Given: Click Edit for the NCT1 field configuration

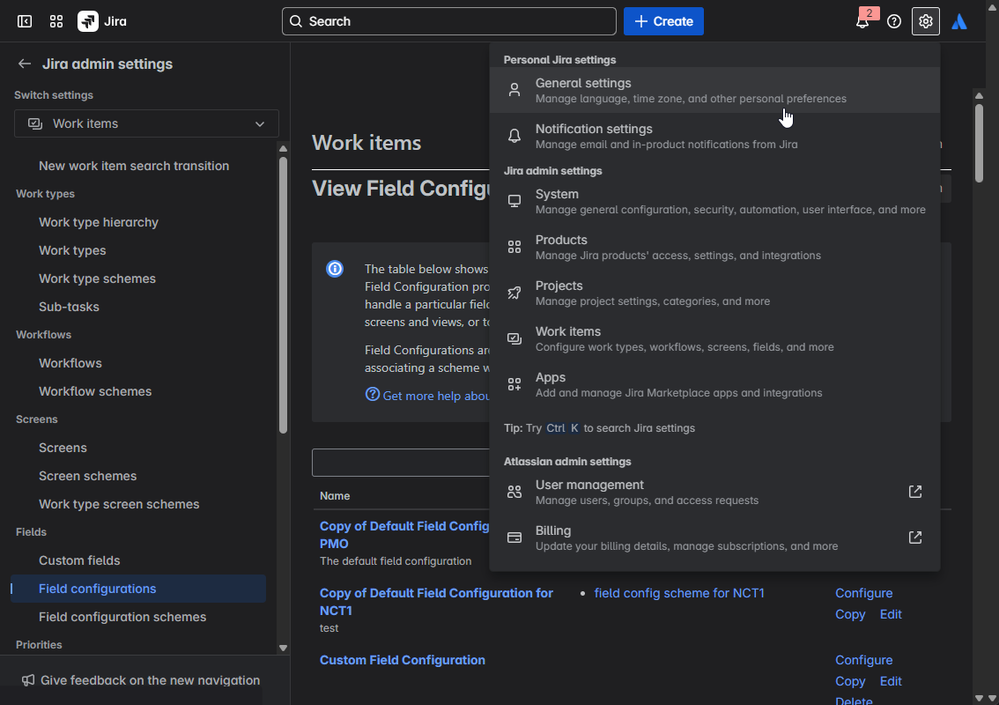Looking at the screenshot, I should pyautogui.click(x=890, y=614).
